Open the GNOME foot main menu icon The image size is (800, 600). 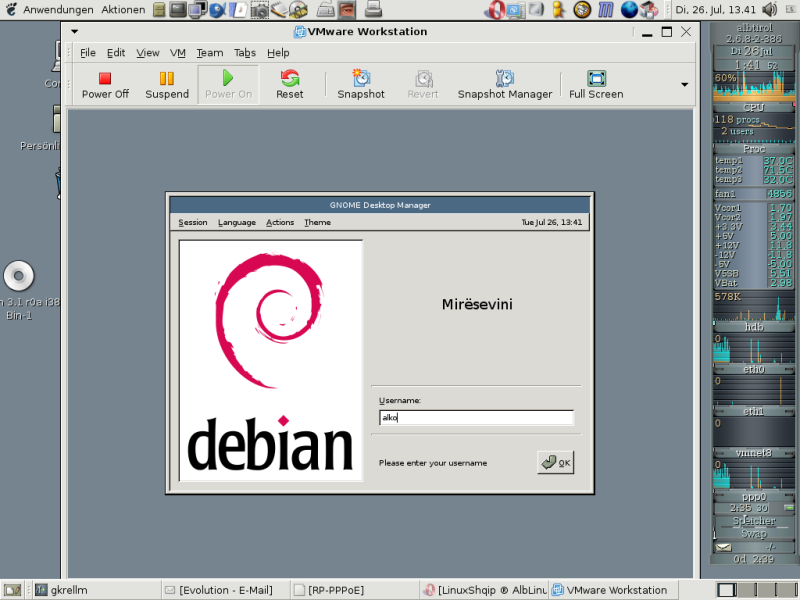pos(11,9)
